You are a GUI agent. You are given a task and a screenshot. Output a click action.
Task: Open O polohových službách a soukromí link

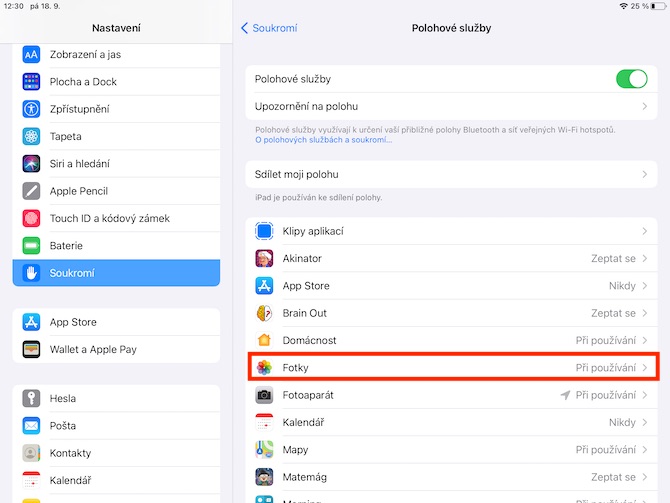pos(323,140)
